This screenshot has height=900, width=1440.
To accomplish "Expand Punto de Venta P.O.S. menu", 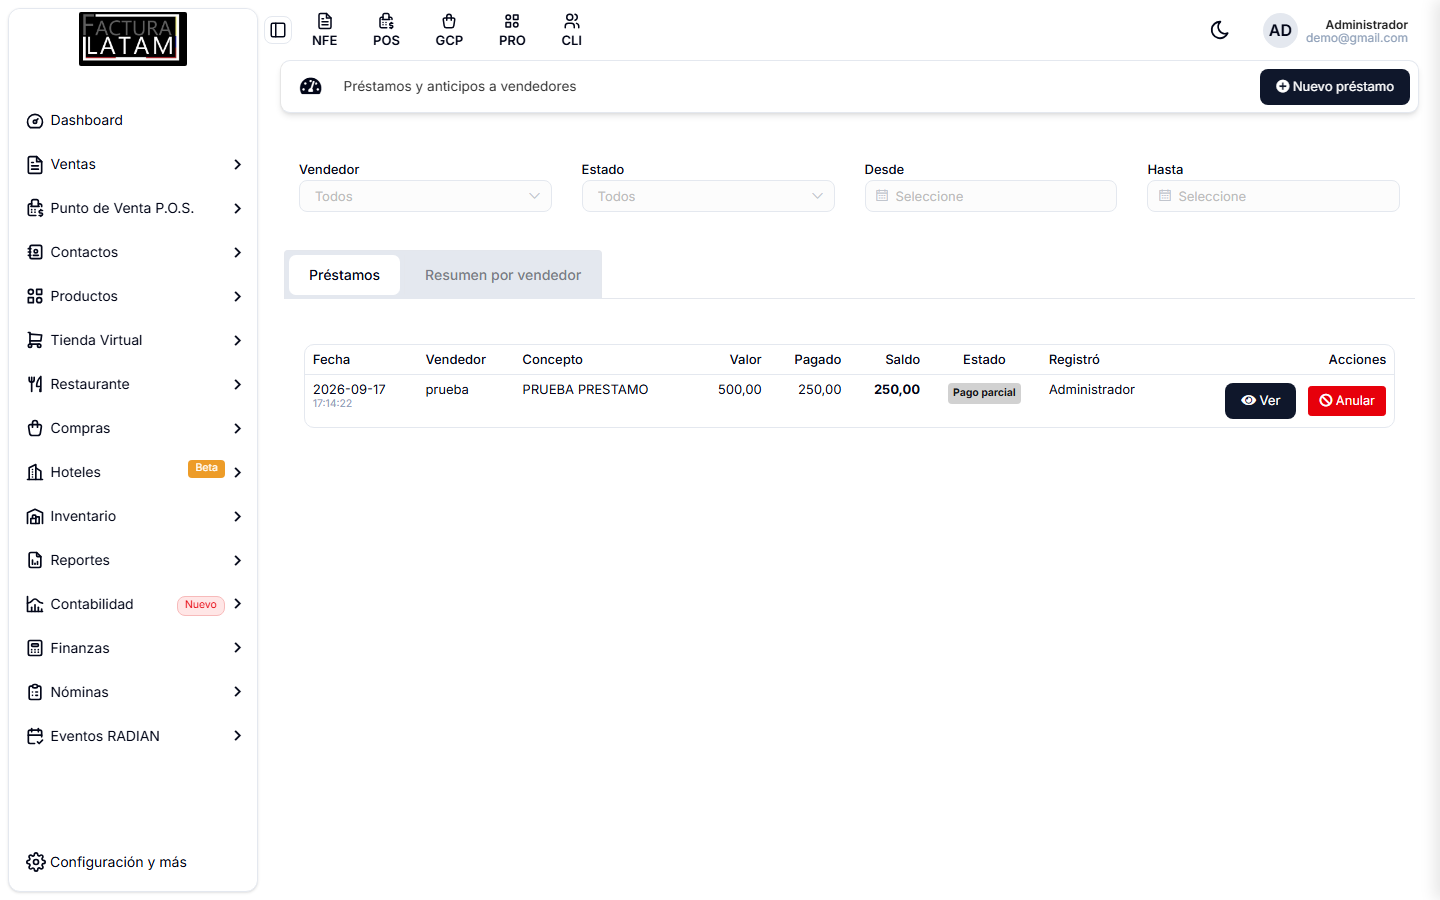I will (133, 208).
